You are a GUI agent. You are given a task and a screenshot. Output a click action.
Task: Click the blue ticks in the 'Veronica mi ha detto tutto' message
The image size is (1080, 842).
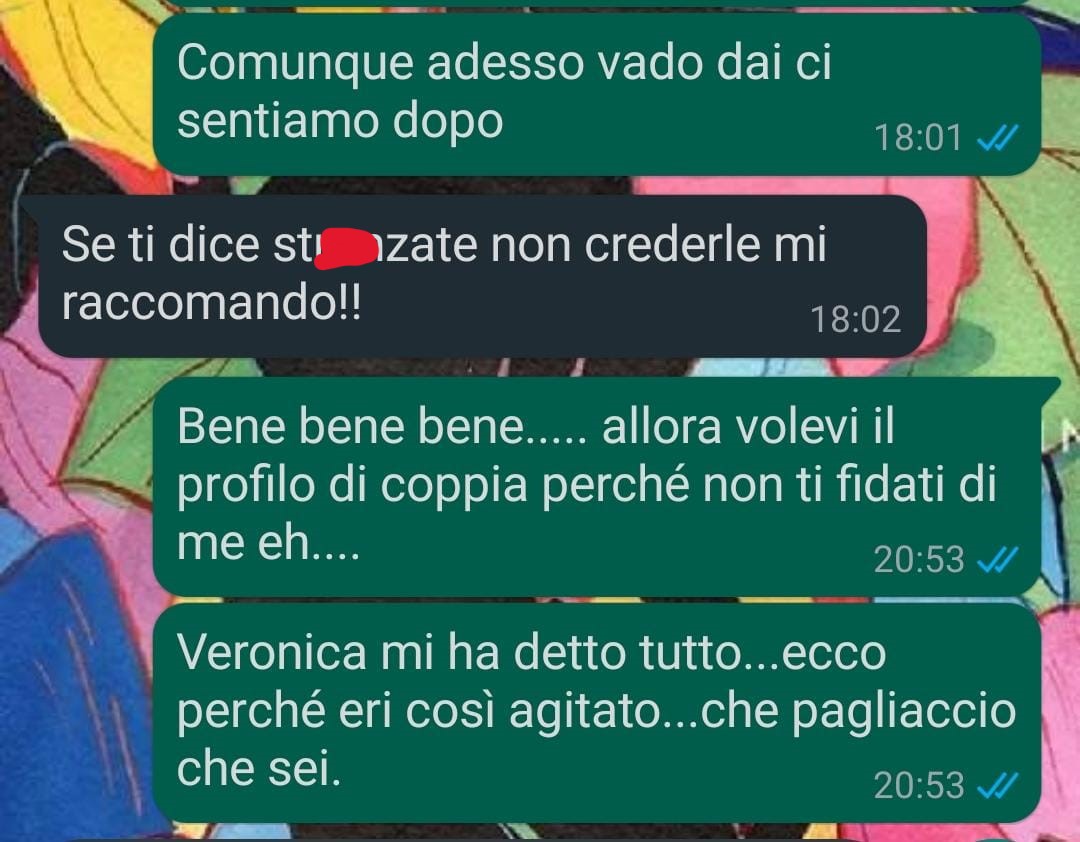tap(997, 785)
